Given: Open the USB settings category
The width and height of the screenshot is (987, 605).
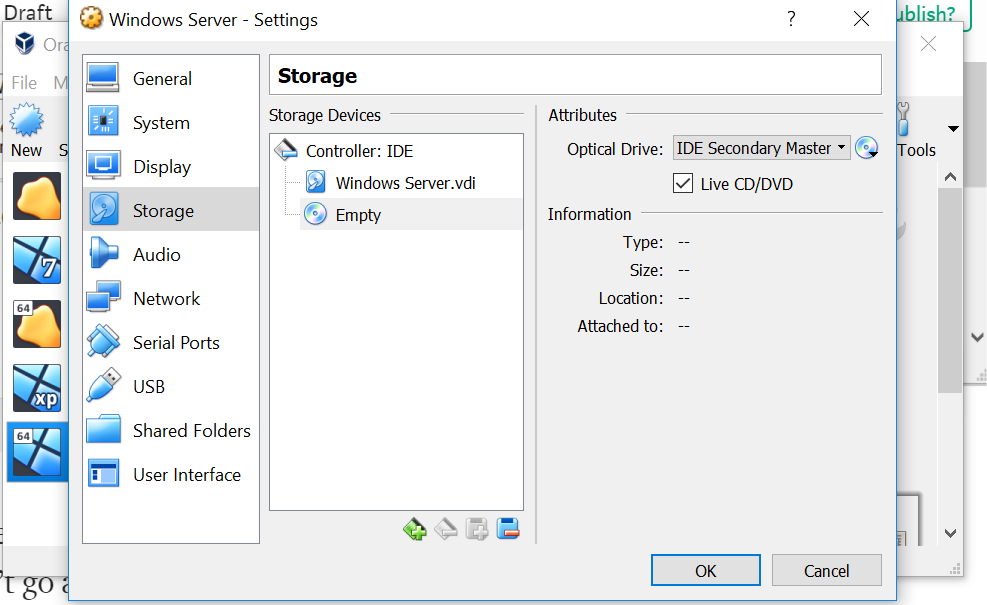Looking at the screenshot, I should [x=171, y=387].
